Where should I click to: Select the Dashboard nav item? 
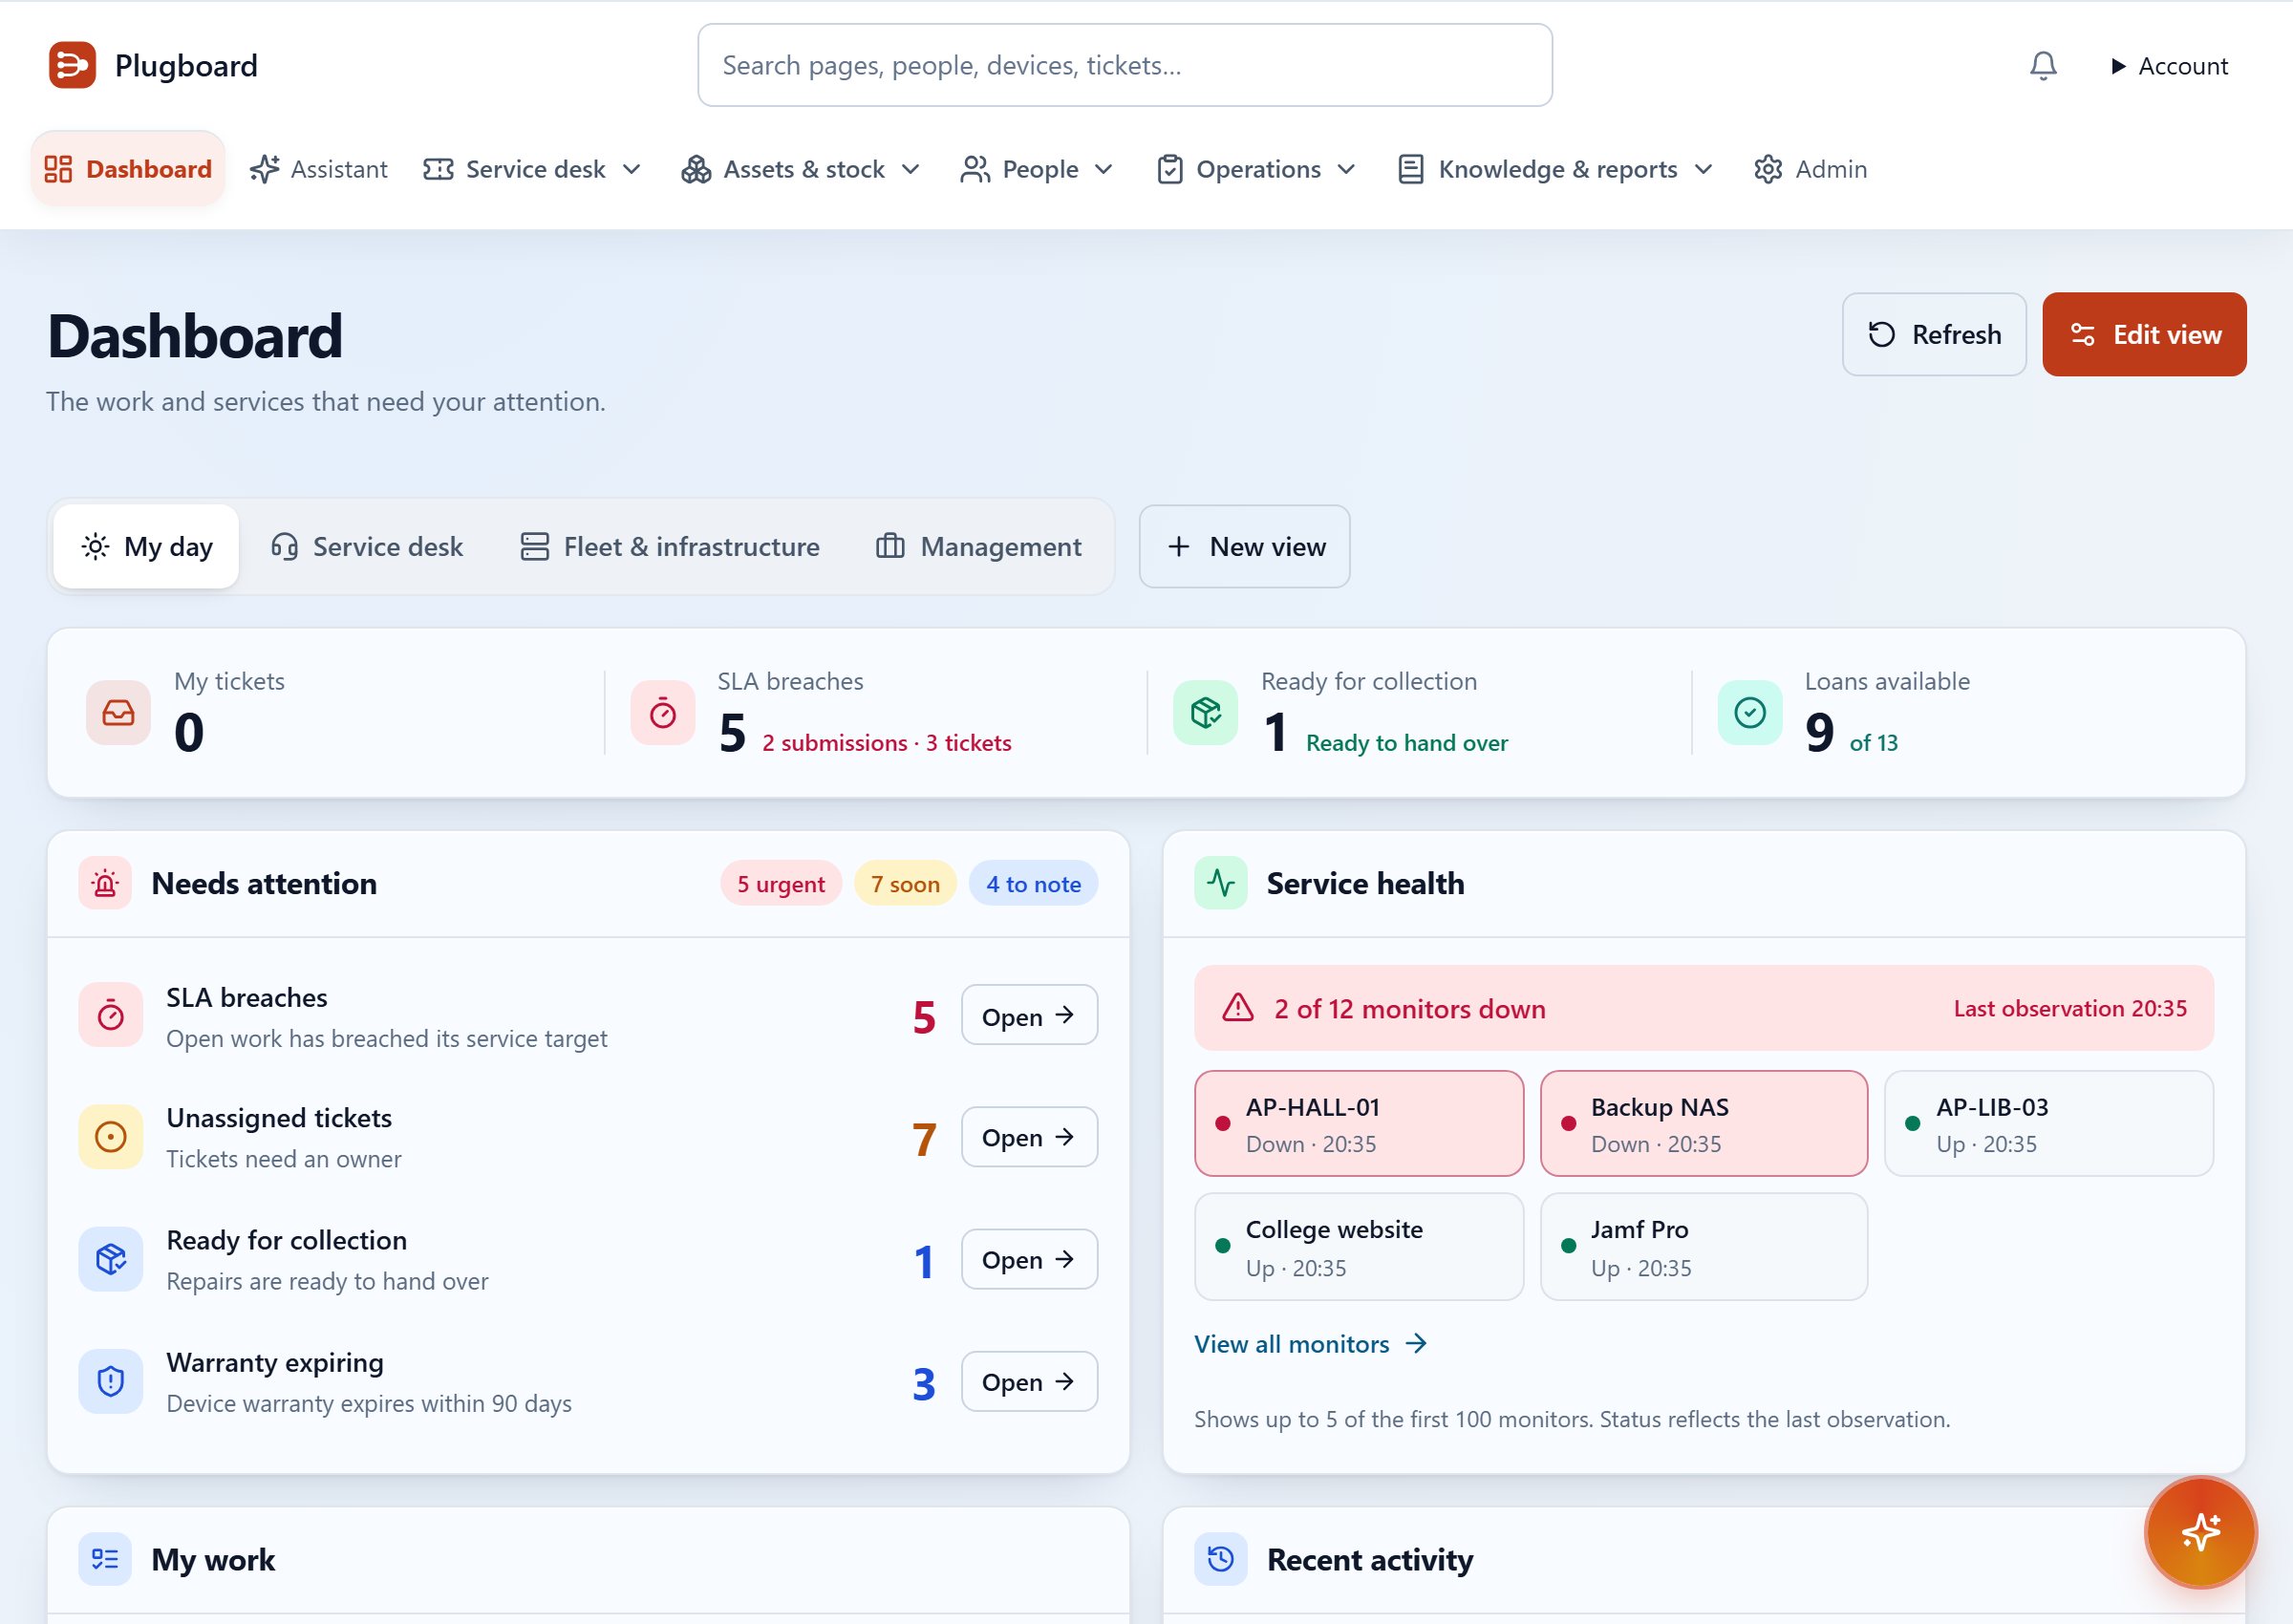click(x=128, y=169)
